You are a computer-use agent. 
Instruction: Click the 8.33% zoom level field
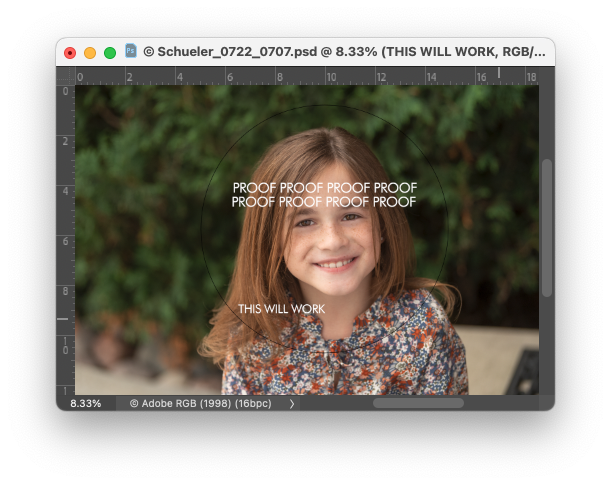point(86,403)
